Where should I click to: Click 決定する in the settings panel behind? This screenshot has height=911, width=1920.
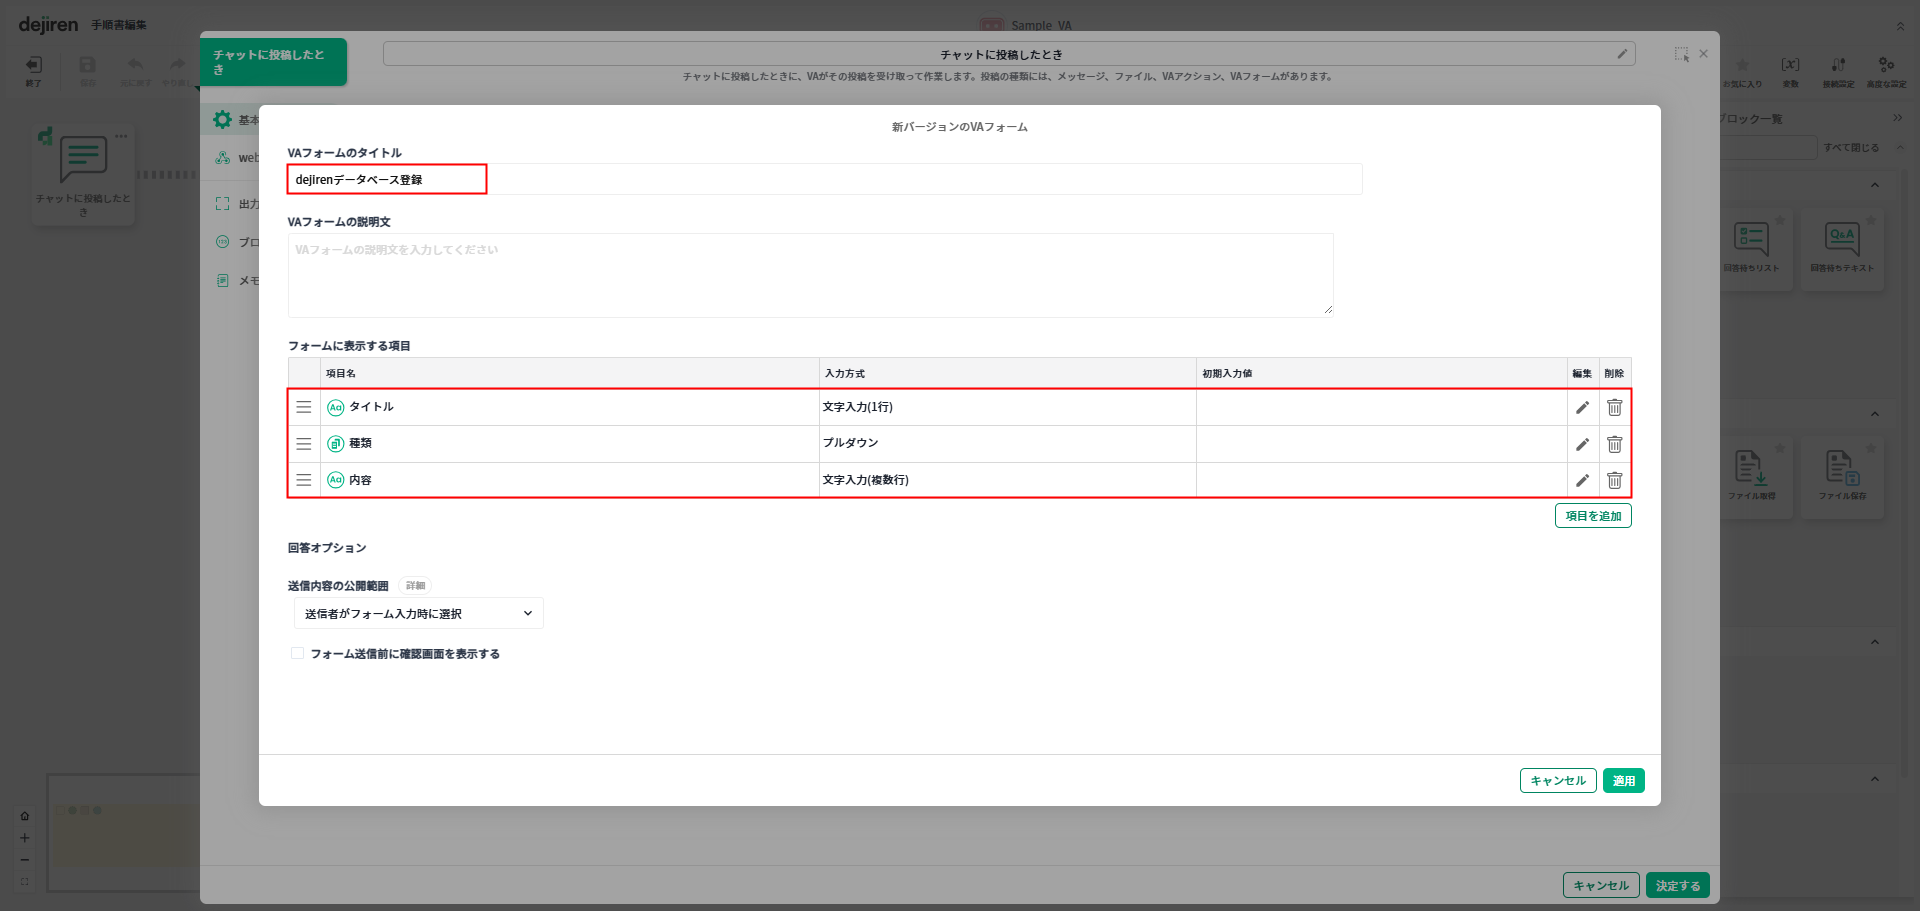(1677, 885)
